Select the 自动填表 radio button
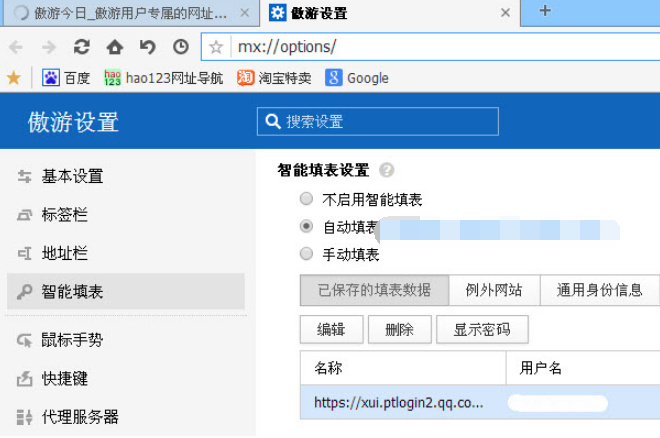This screenshot has width=660, height=438. click(x=306, y=226)
